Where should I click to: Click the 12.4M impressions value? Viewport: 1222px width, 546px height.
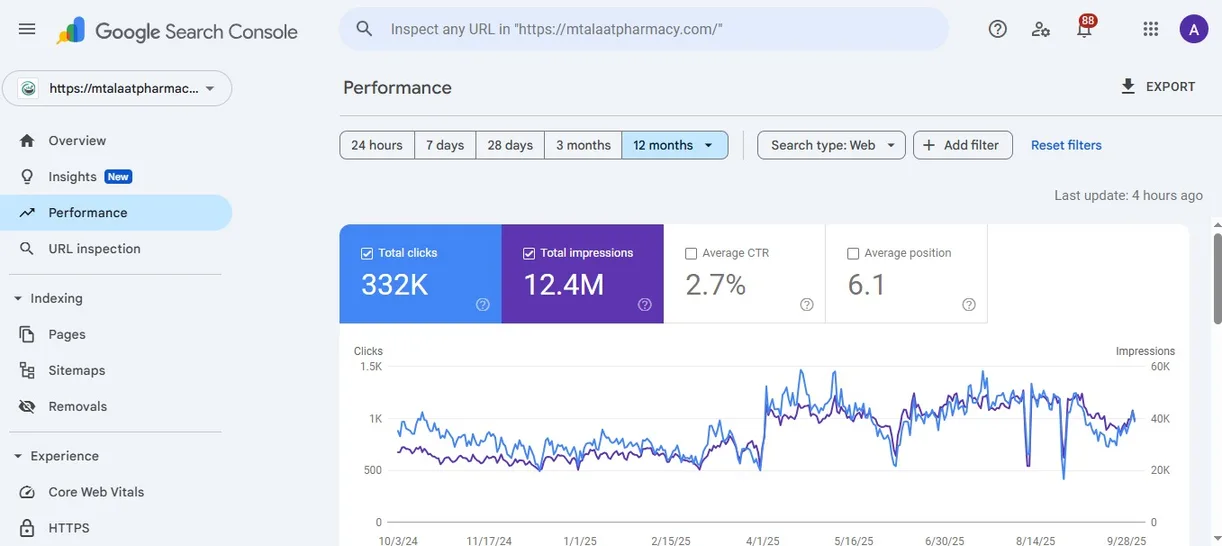point(564,285)
